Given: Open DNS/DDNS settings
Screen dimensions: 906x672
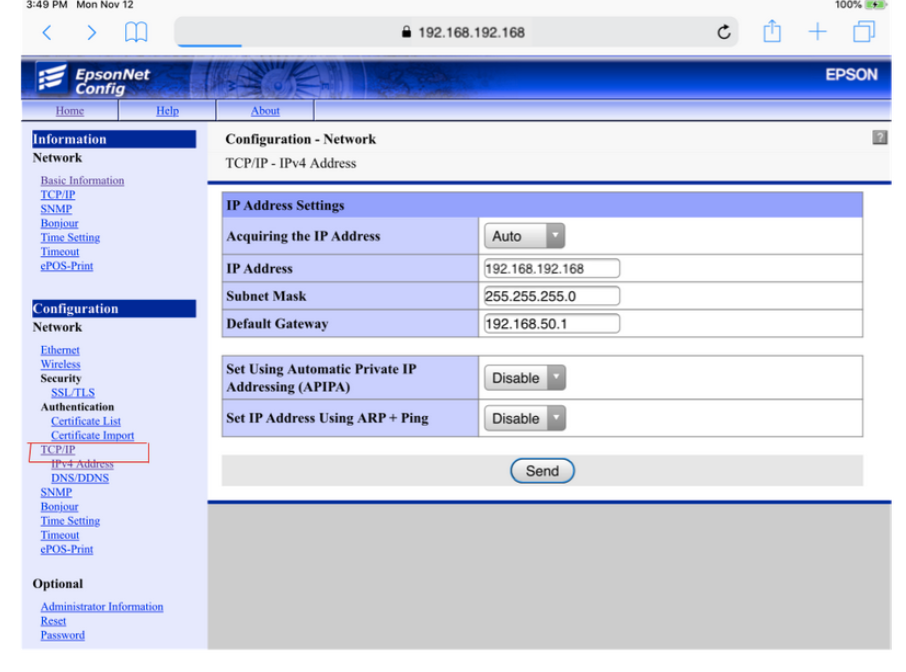Looking at the screenshot, I should click(79, 478).
